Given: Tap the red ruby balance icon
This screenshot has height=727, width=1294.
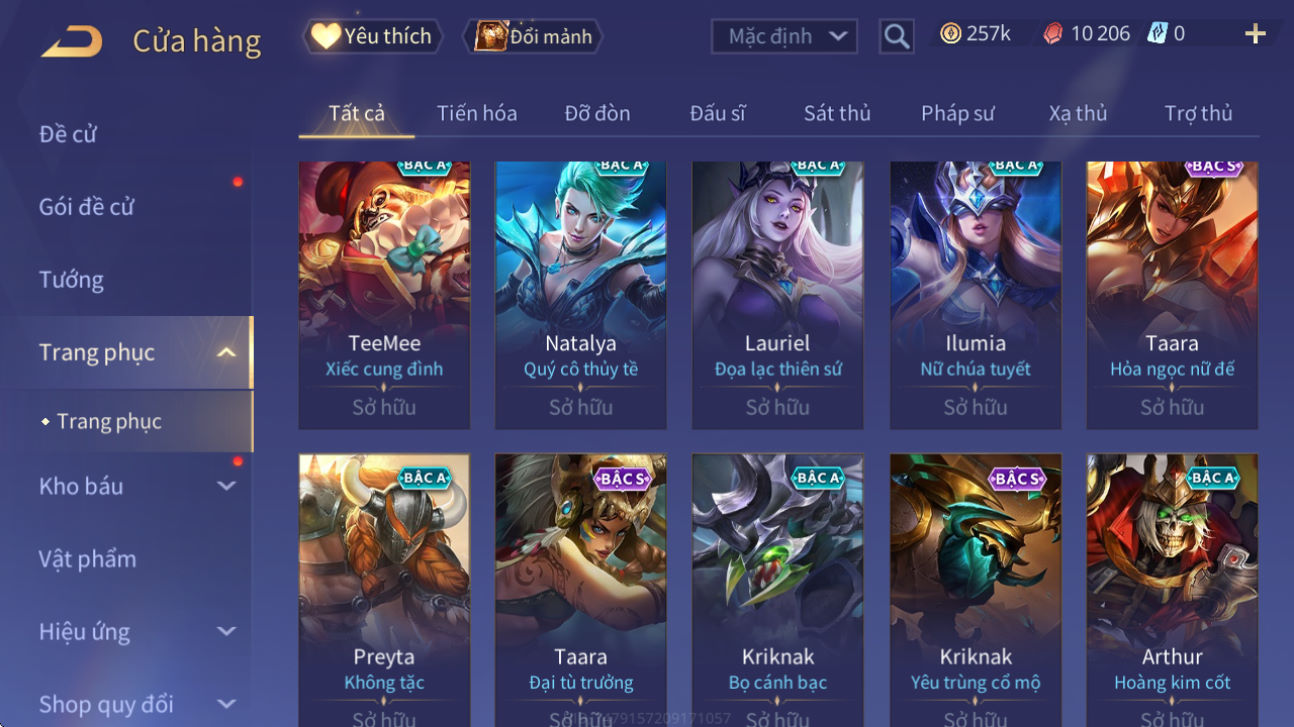Looking at the screenshot, I should [x=1053, y=34].
